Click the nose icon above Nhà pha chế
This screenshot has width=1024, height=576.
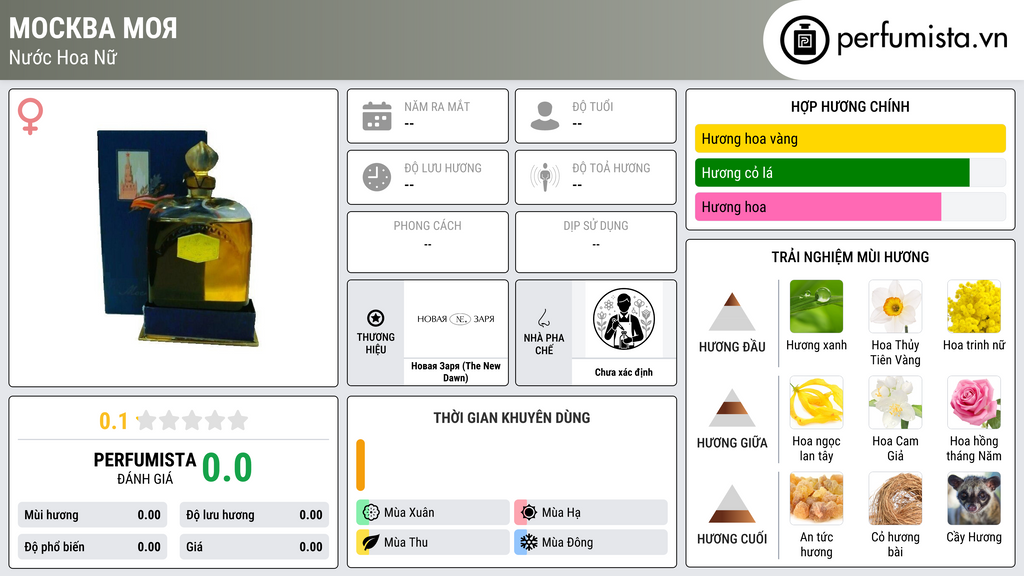click(x=543, y=318)
